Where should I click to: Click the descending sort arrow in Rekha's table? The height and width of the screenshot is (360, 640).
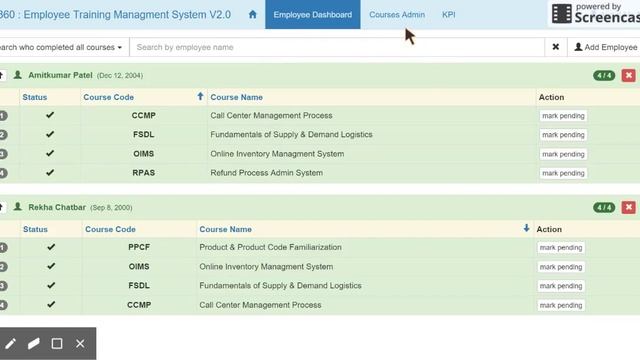pos(526,228)
